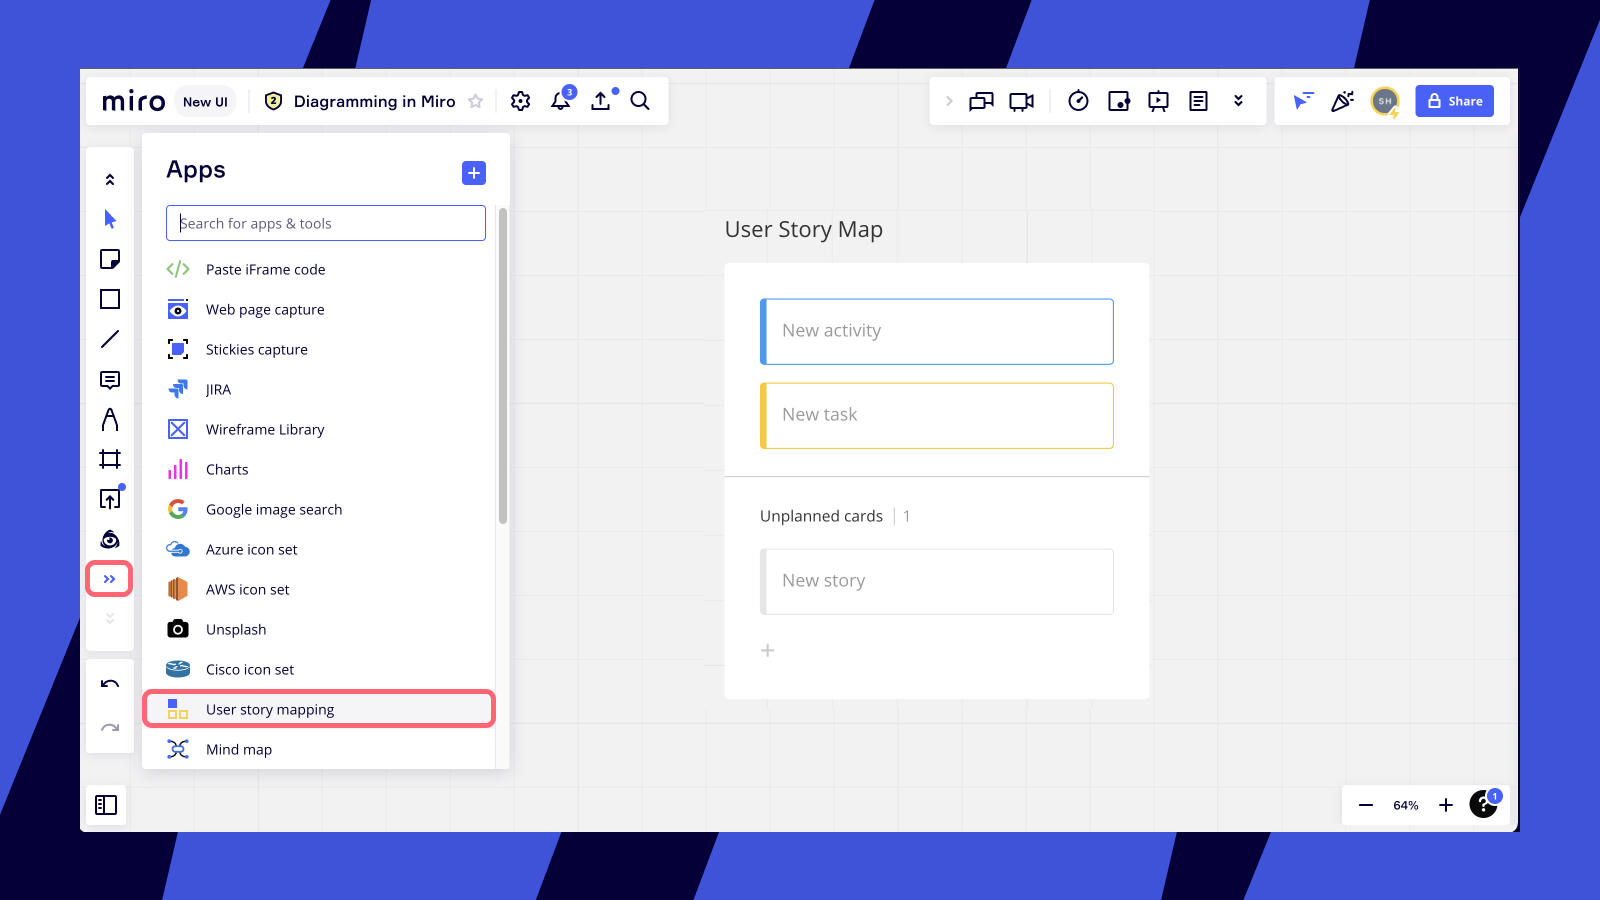Select the shape tool
The height and width of the screenshot is (900, 1600).
point(110,298)
